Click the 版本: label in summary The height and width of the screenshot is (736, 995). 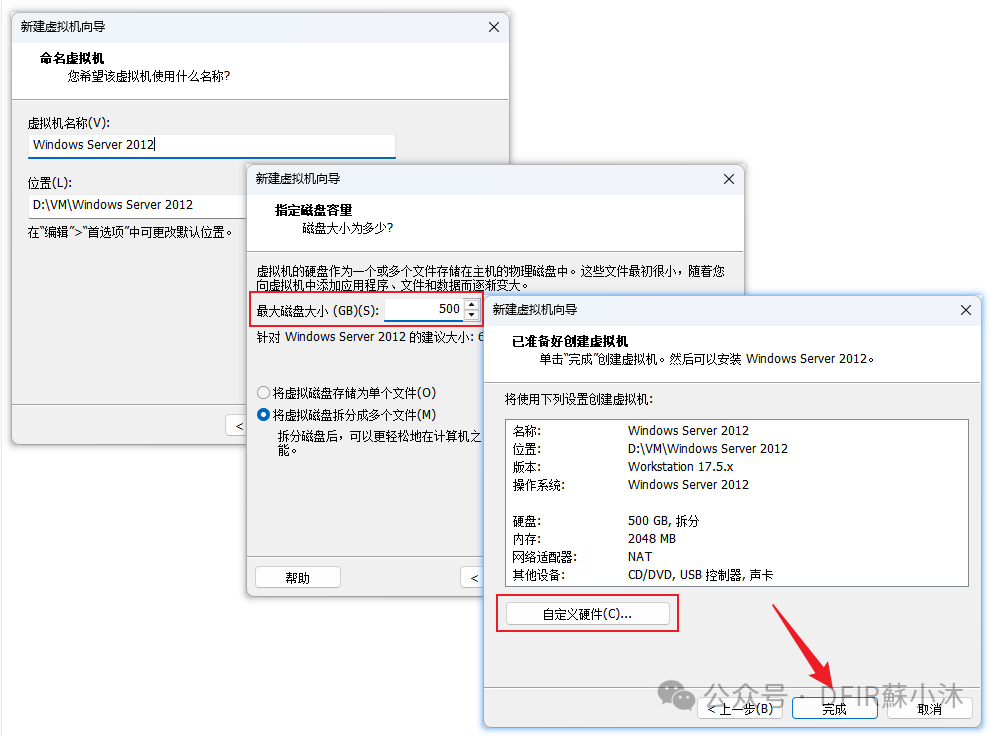point(527,467)
